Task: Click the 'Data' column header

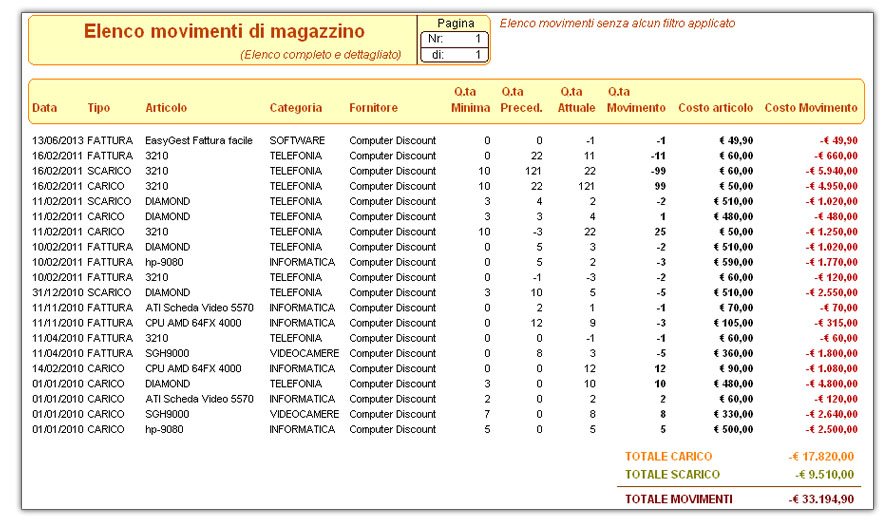Action: point(45,108)
